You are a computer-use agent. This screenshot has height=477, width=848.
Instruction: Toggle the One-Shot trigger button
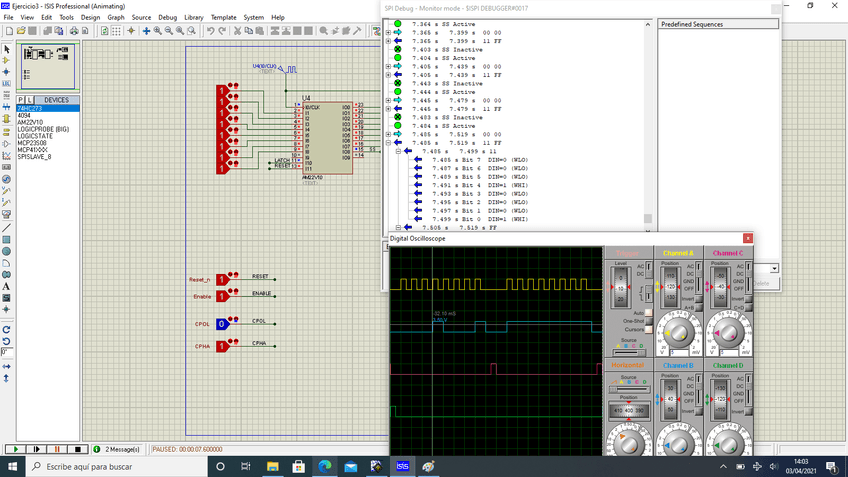[648, 321]
